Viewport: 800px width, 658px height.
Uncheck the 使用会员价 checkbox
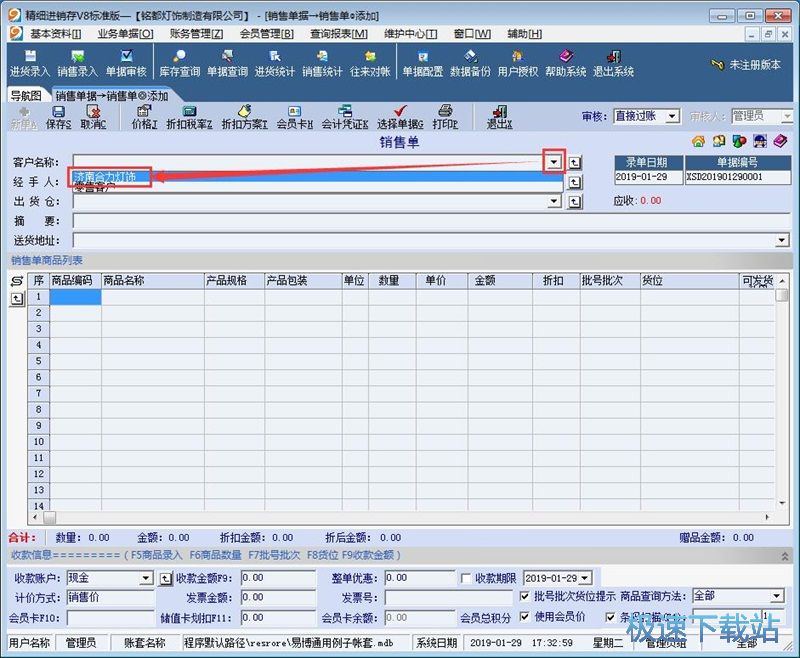coord(524,618)
